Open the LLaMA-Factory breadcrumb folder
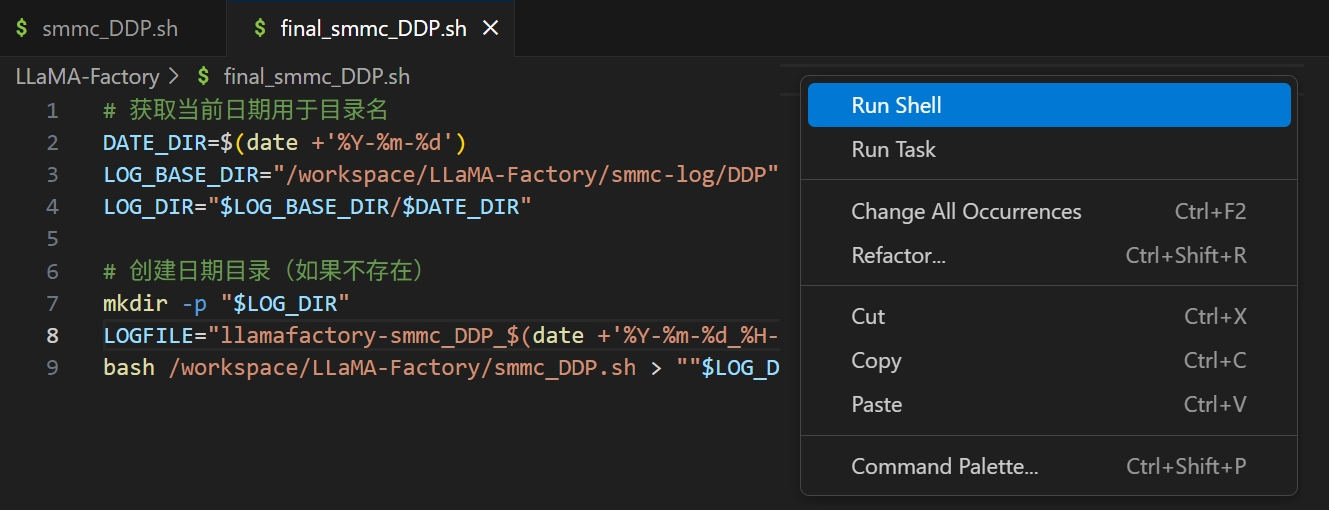The width and height of the screenshot is (1329, 510). (x=87, y=76)
